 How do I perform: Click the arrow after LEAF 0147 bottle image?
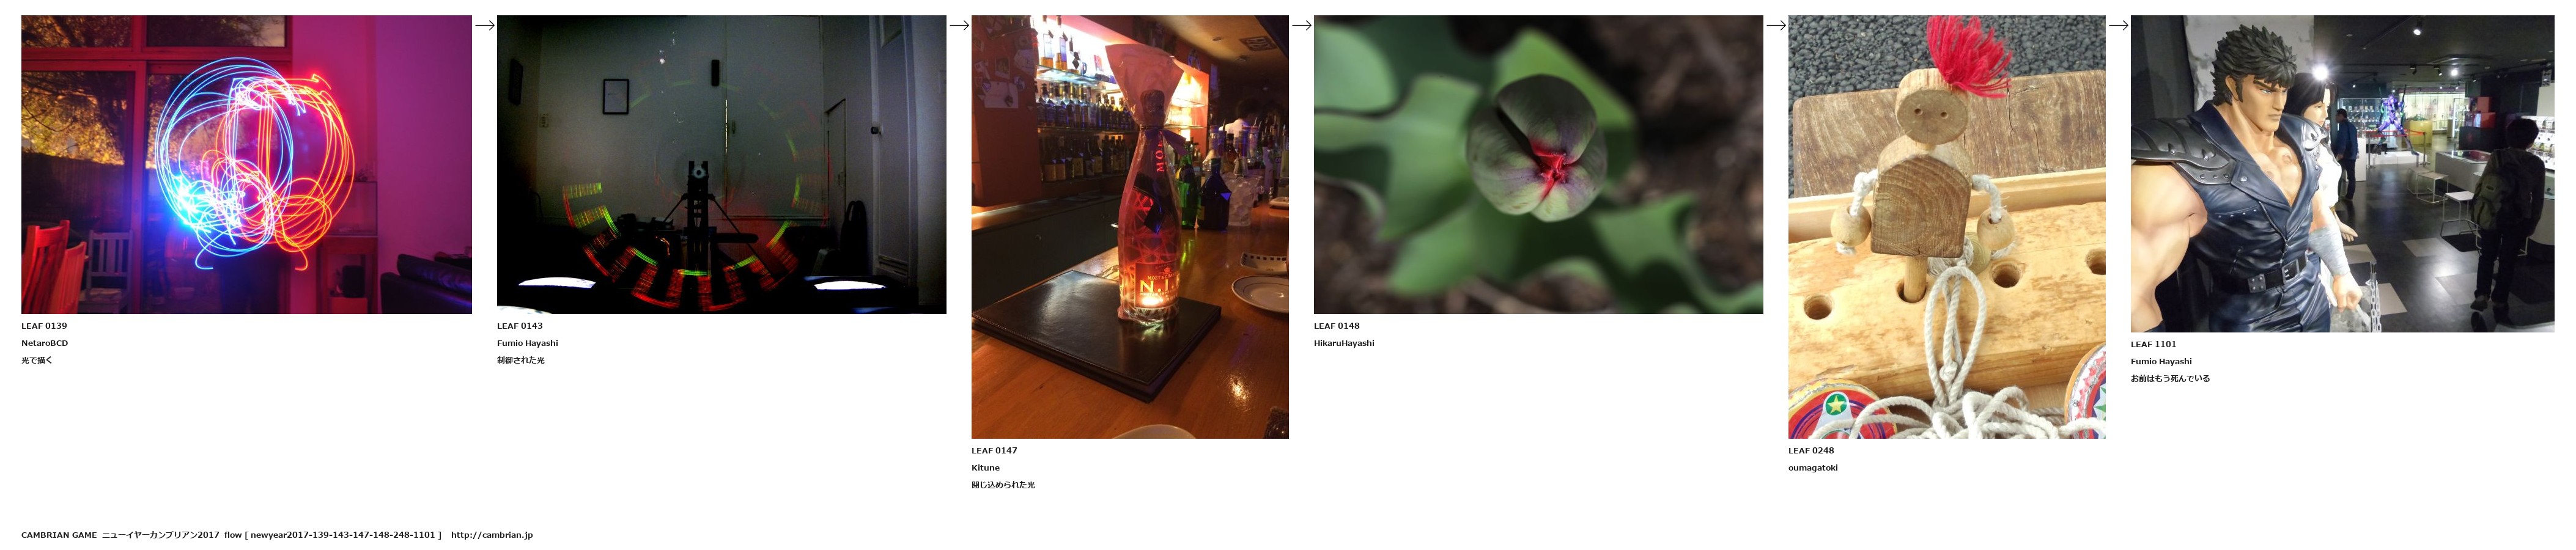tap(1301, 25)
